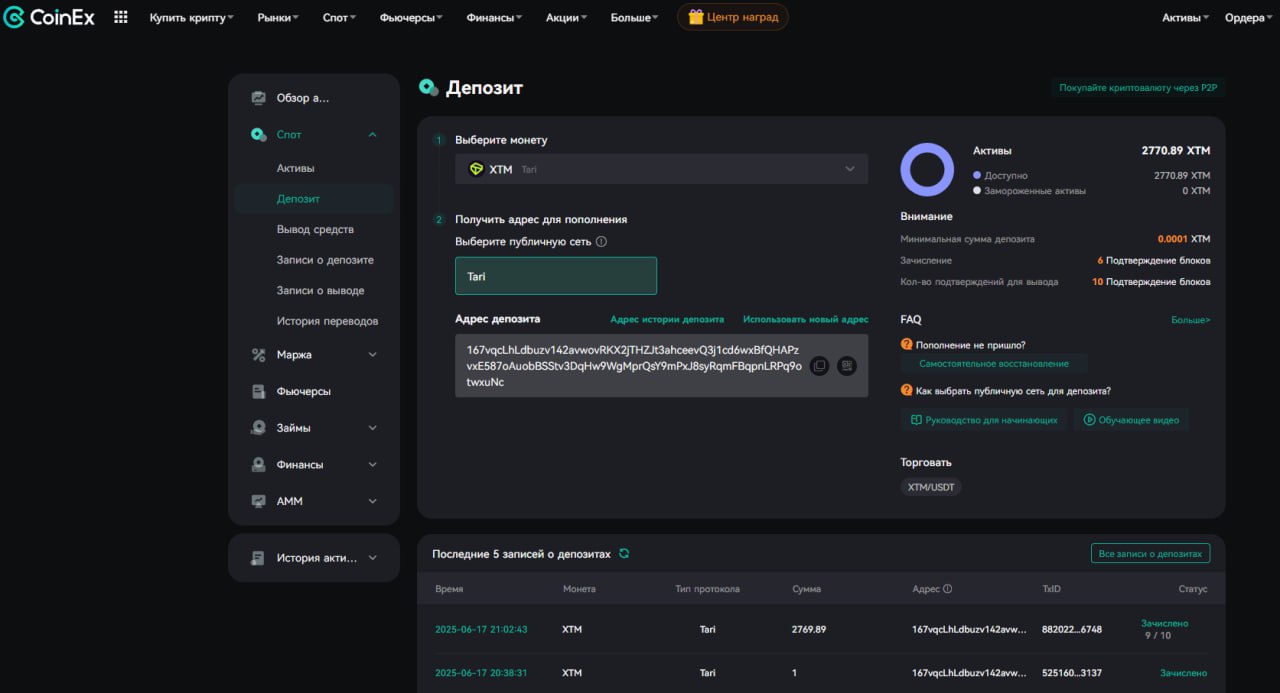
Task: Click the Депозит heading icon
Action: point(428,88)
